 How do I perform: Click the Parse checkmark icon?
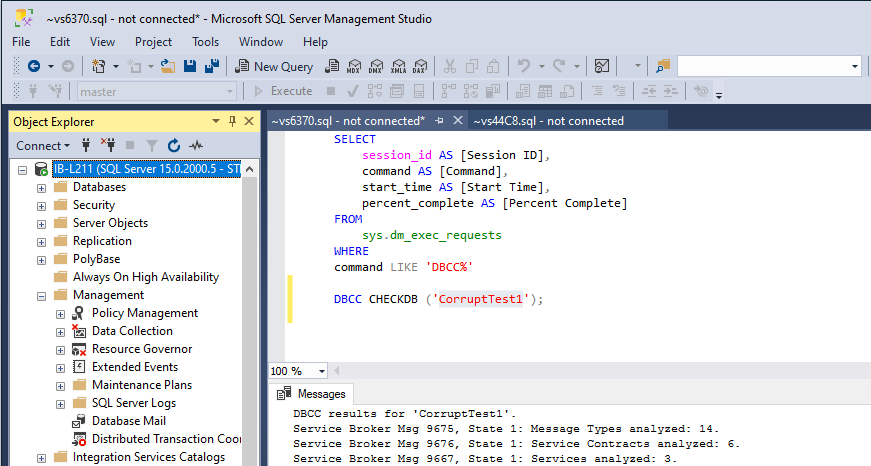pyautogui.click(x=352, y=91)
